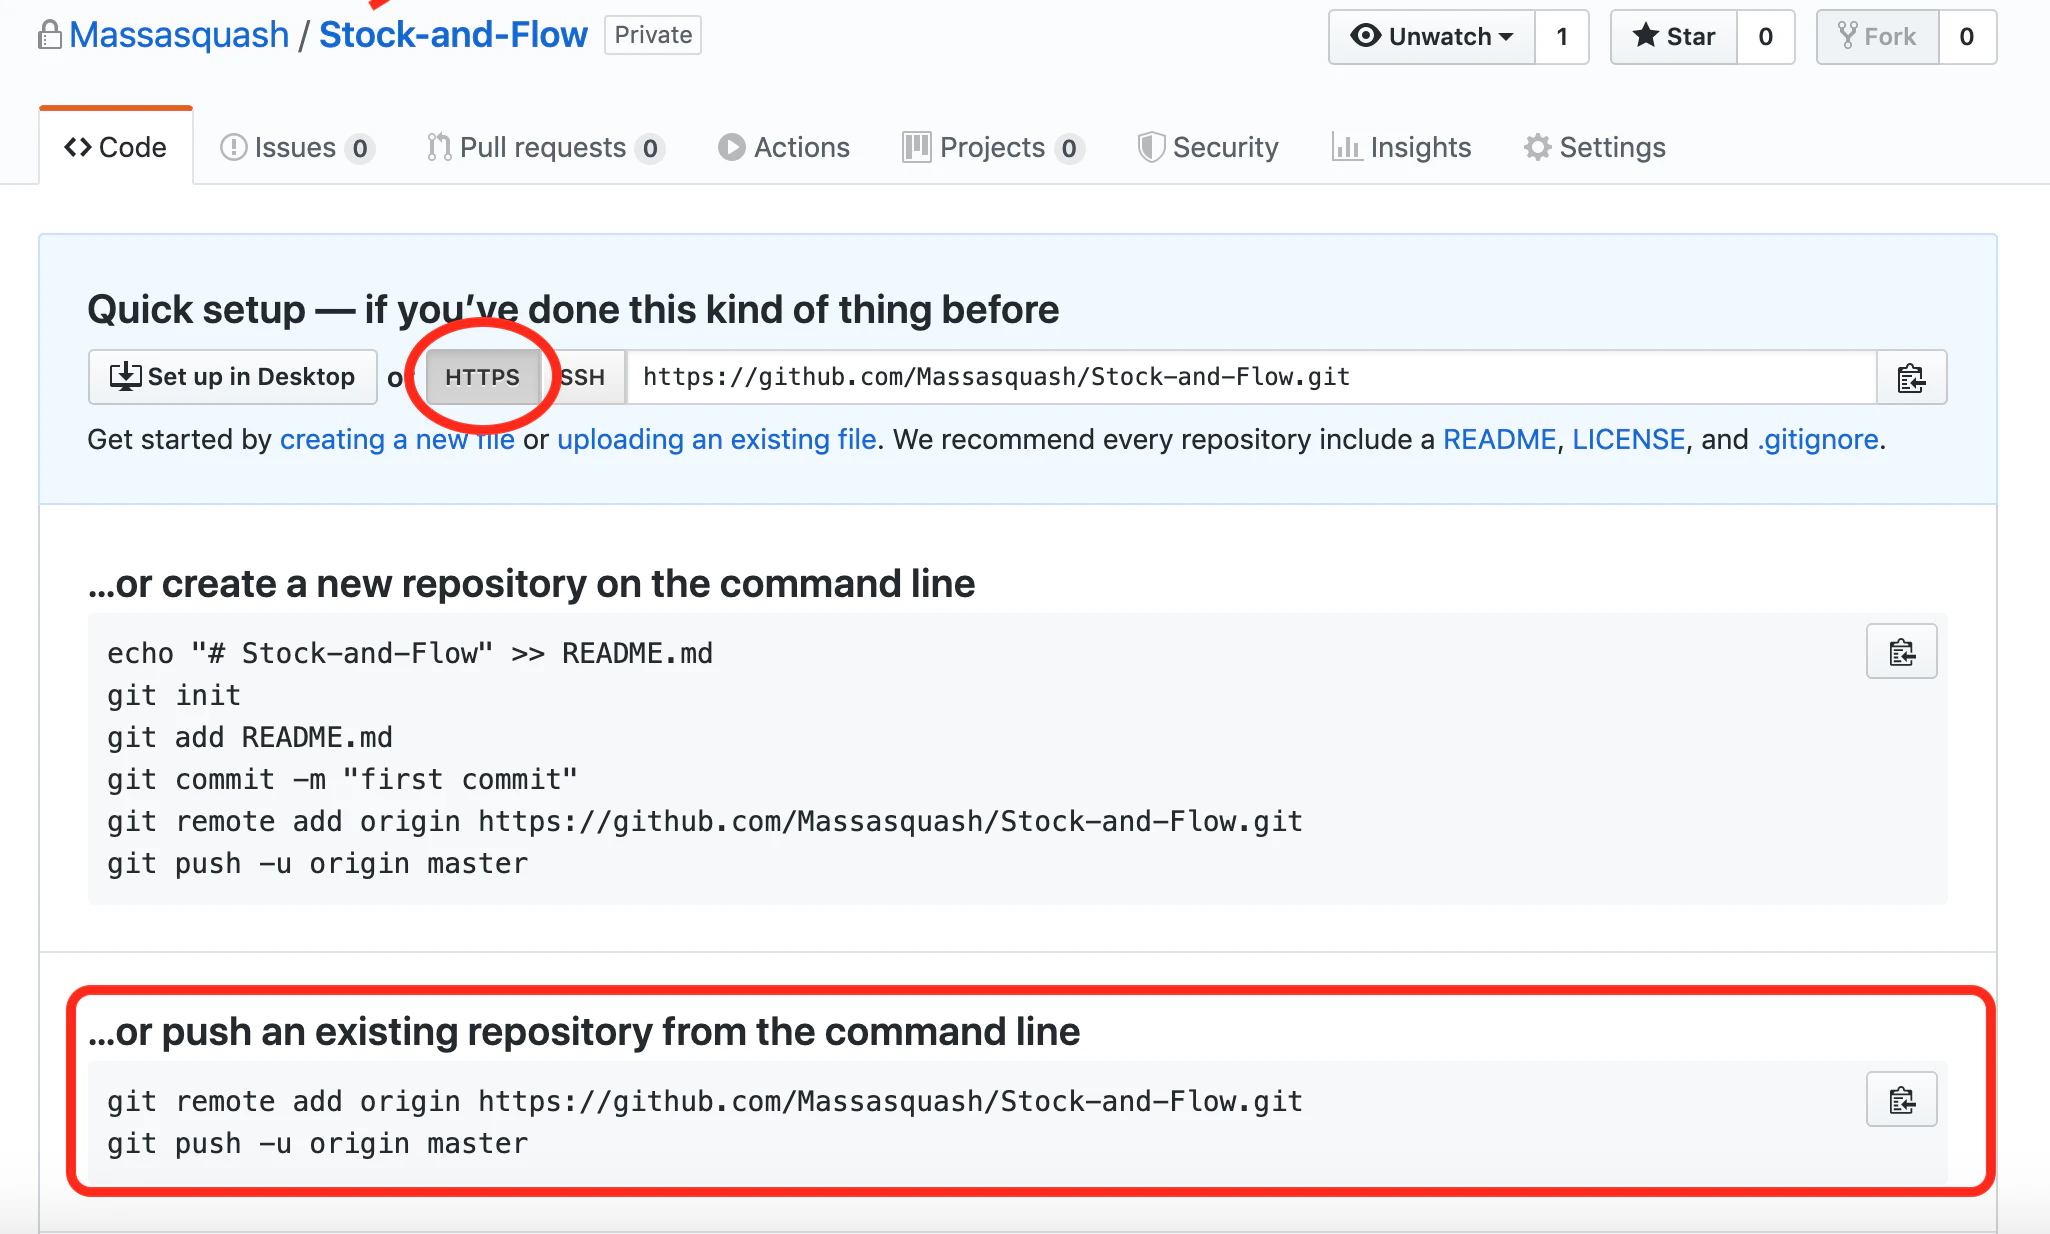
Task: Open the Pull requests tab
Action: click(545, 147)
